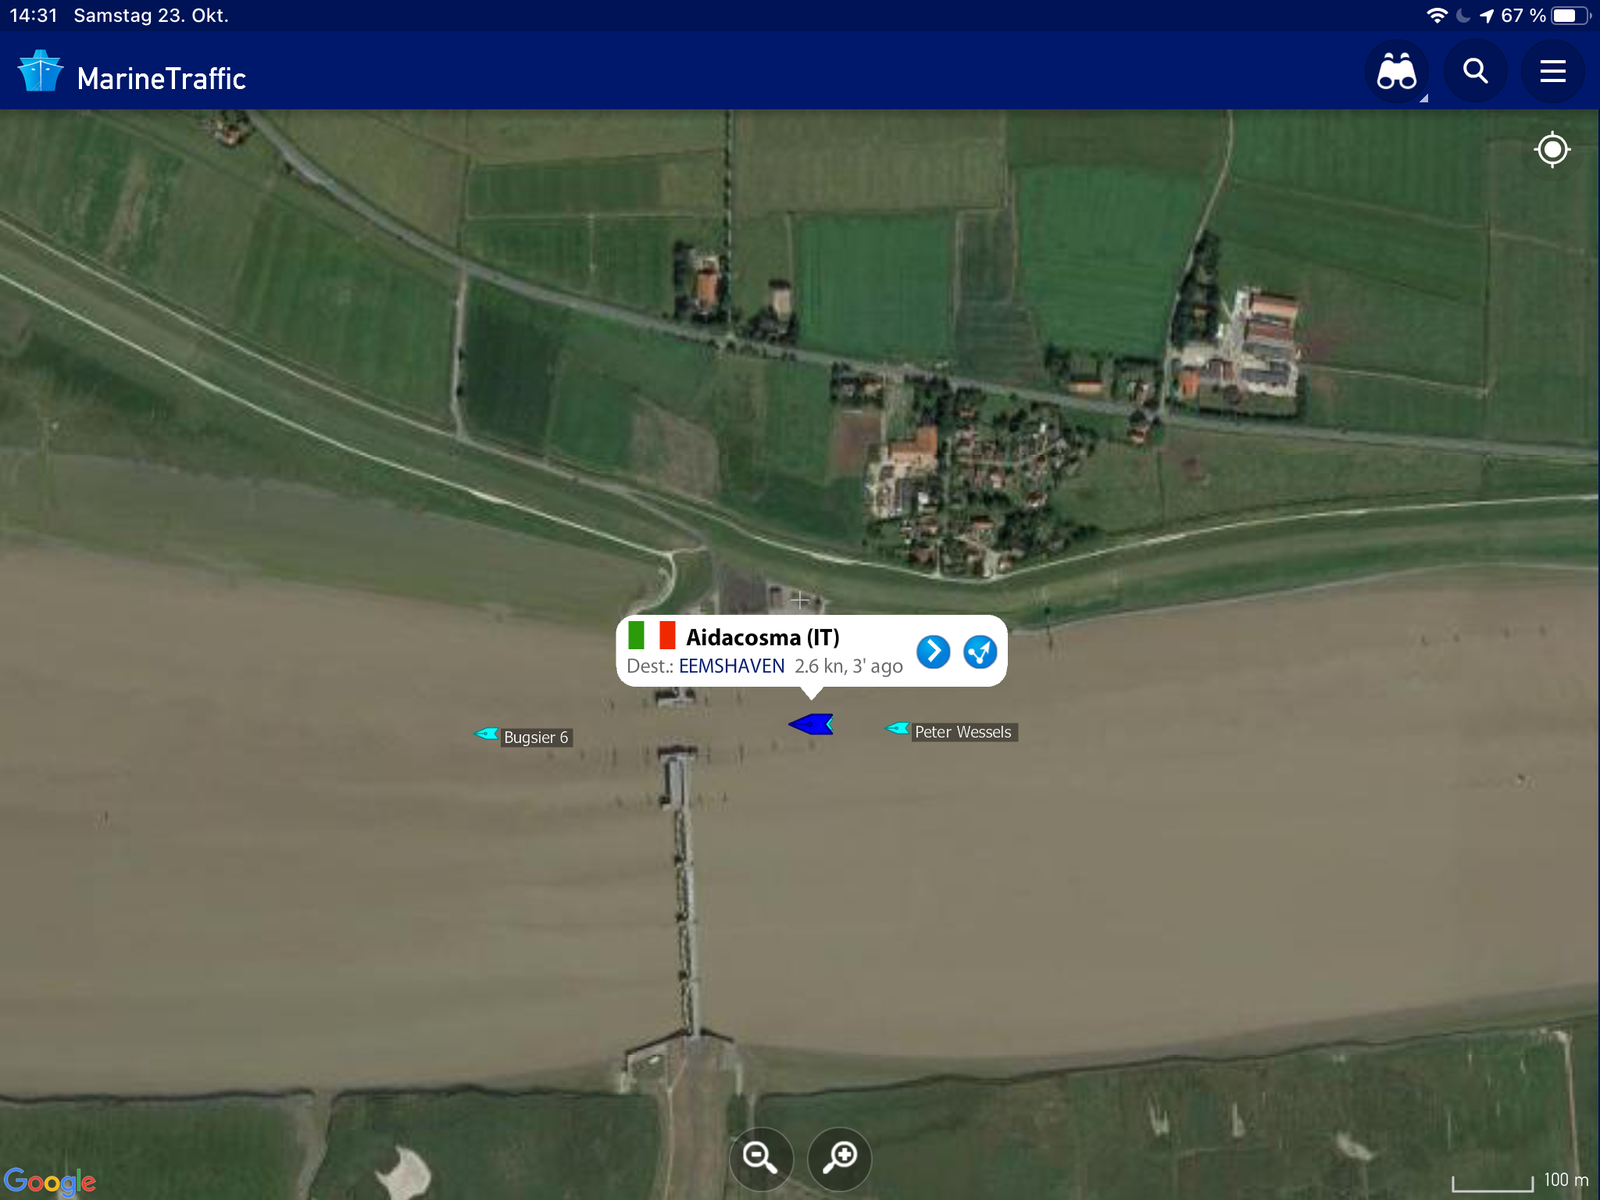1600x1200 pixels.
Task: Click the Bugsier 6 name label
Action: [536, 738]
